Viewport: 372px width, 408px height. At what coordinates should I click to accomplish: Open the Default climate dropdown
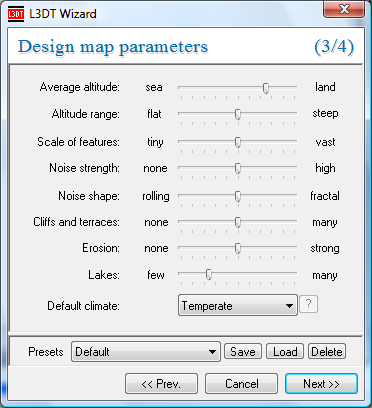[x=238, y=305]
